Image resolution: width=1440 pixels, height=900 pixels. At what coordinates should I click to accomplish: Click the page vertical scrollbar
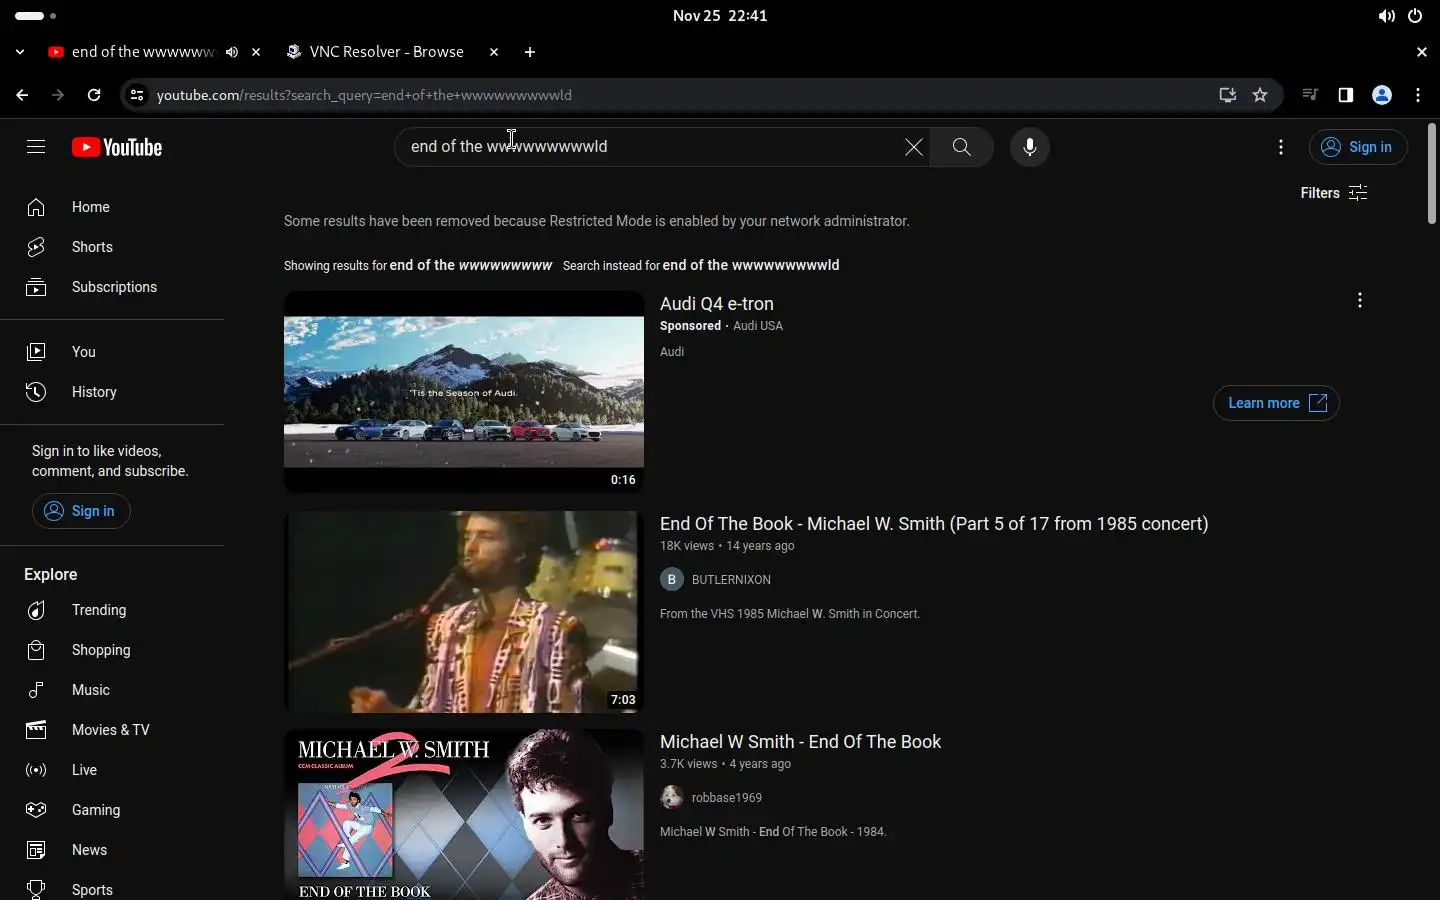1432,172
